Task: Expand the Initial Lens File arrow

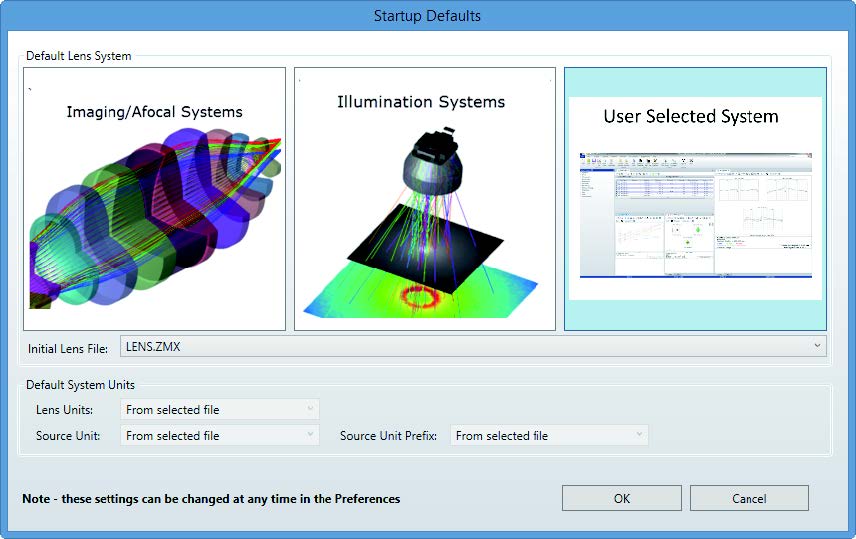Action: coord(817,346)
